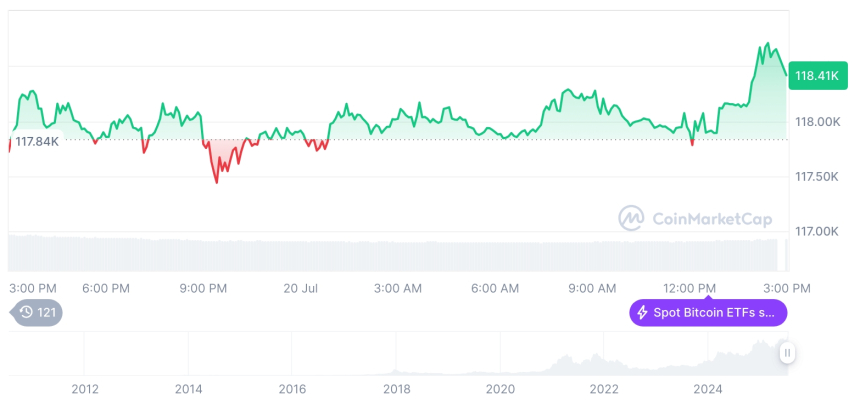Click the clock icon in the 121 badge
860x401 pixels.
coord(26,313)
